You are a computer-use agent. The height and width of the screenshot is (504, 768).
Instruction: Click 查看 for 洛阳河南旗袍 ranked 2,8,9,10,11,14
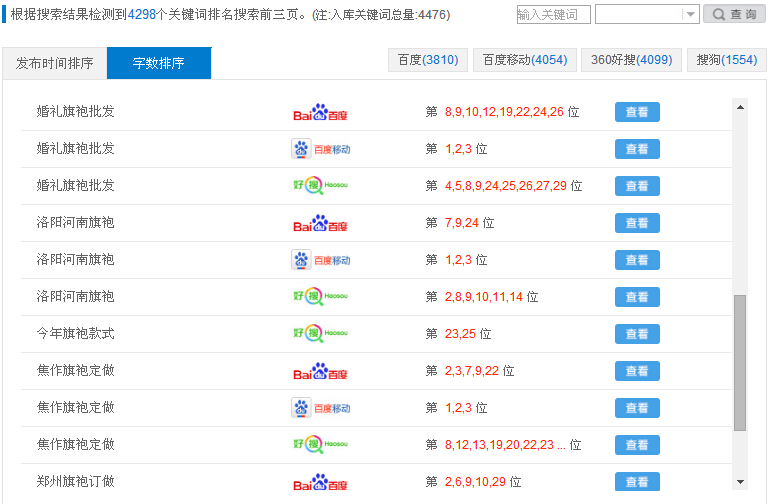[637, 297]
